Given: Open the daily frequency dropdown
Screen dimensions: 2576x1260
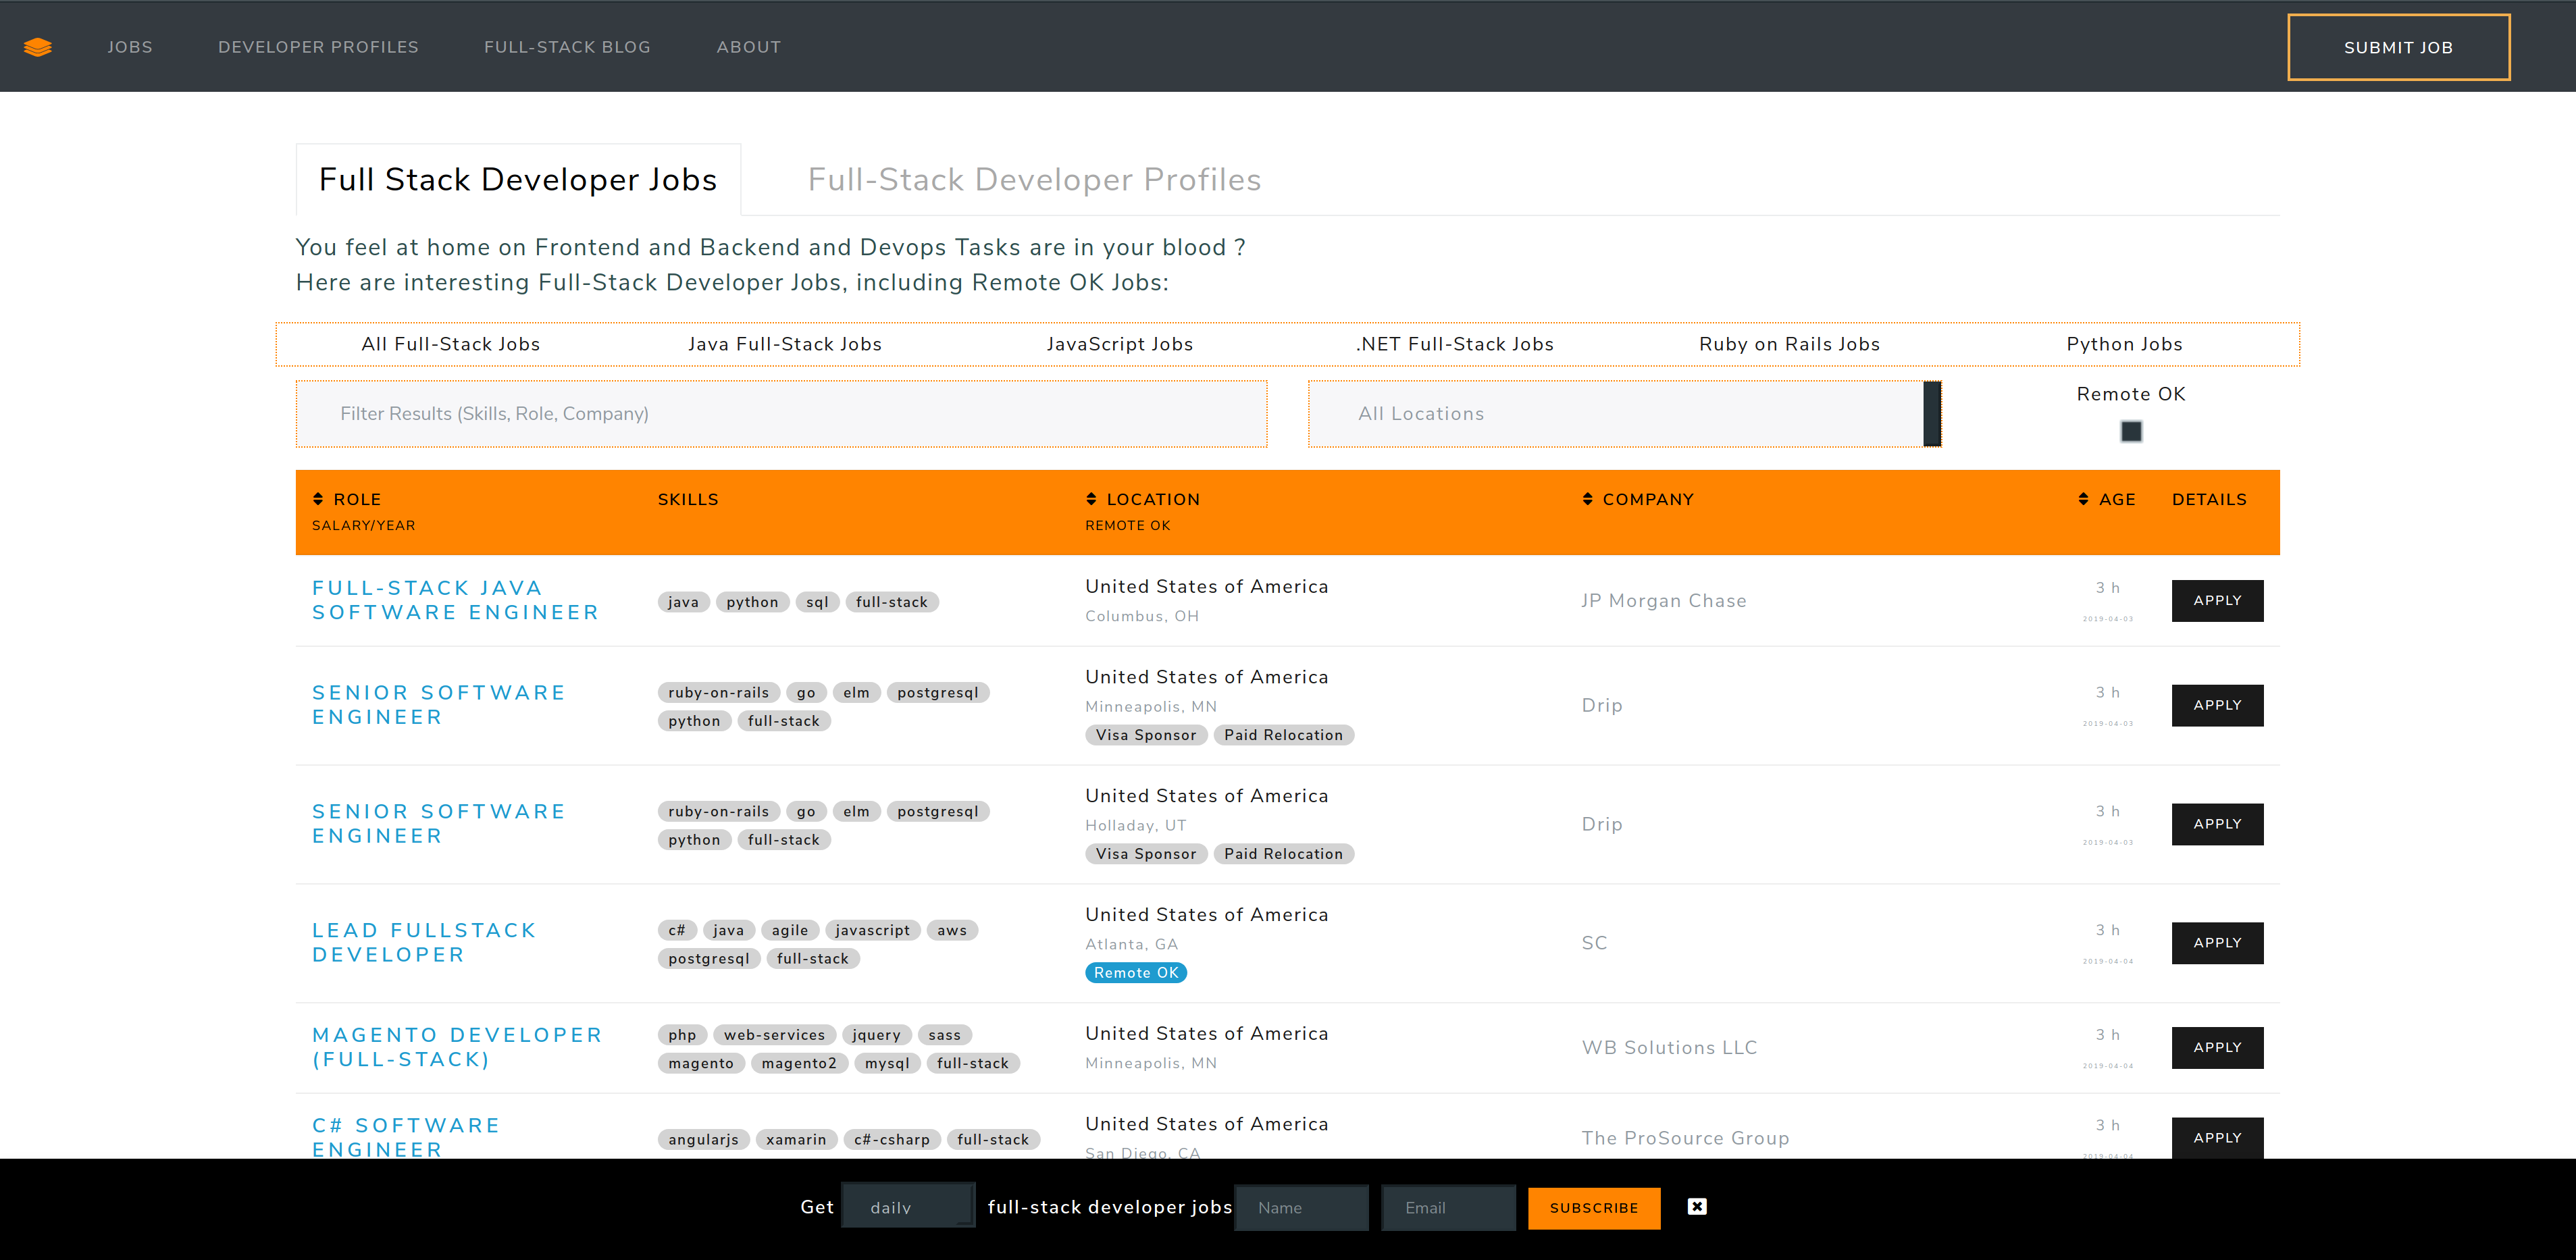Looking at the screenshot, I should 907,1206.
